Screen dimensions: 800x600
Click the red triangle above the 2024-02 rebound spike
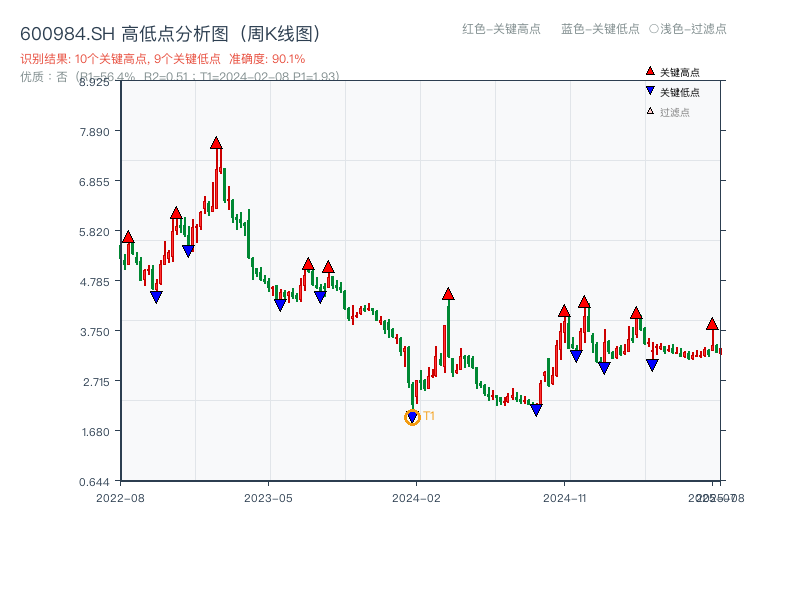[447, 293]
